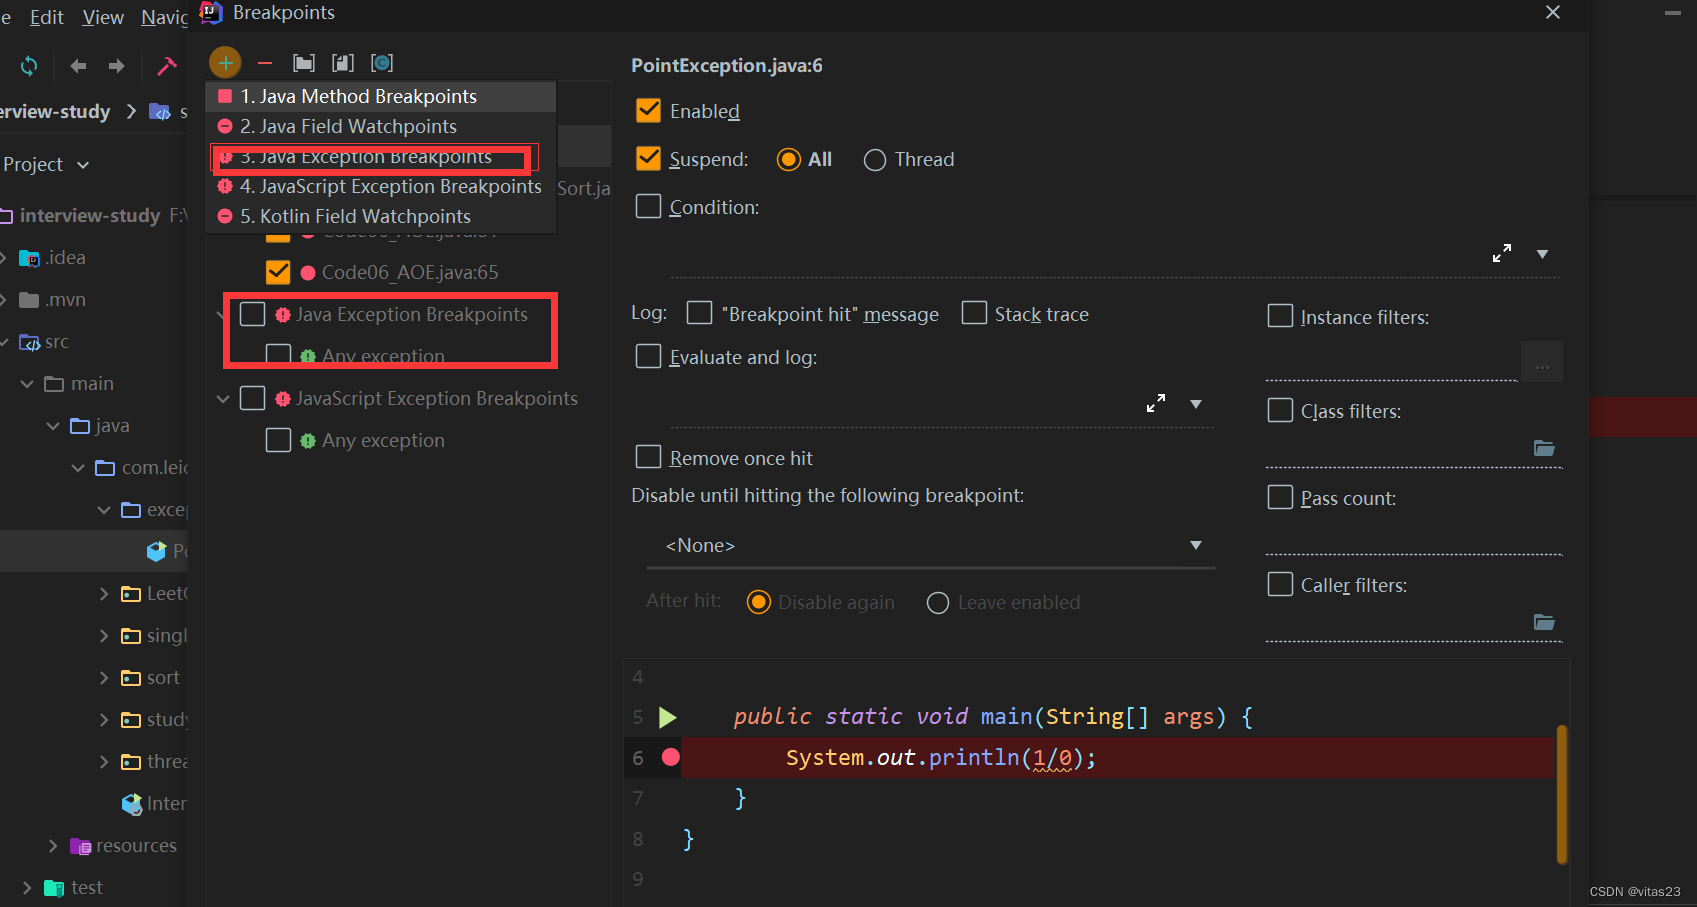1697x907 pixels.
Task: Open Condition history dropdown arrow
Action: coord(1542,254)
